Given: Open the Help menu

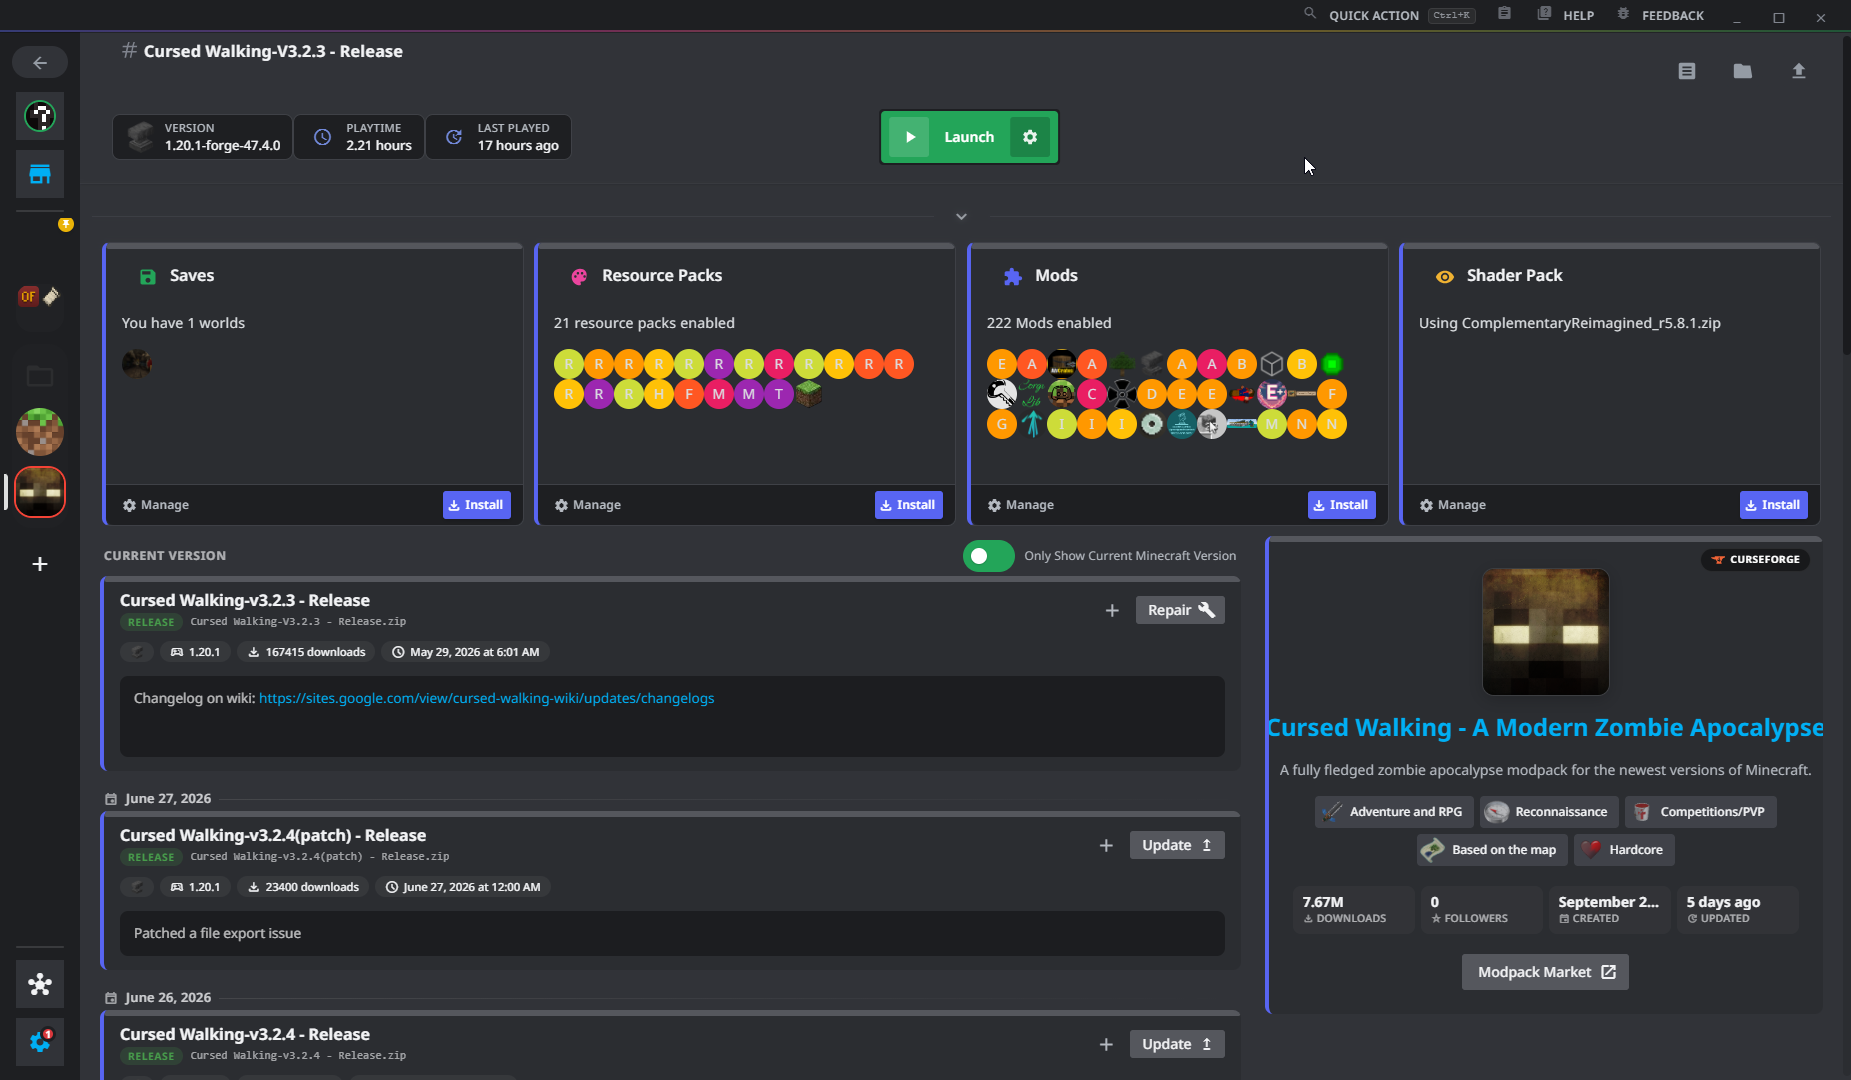Looking at the screenshot, I should 1566,15.
